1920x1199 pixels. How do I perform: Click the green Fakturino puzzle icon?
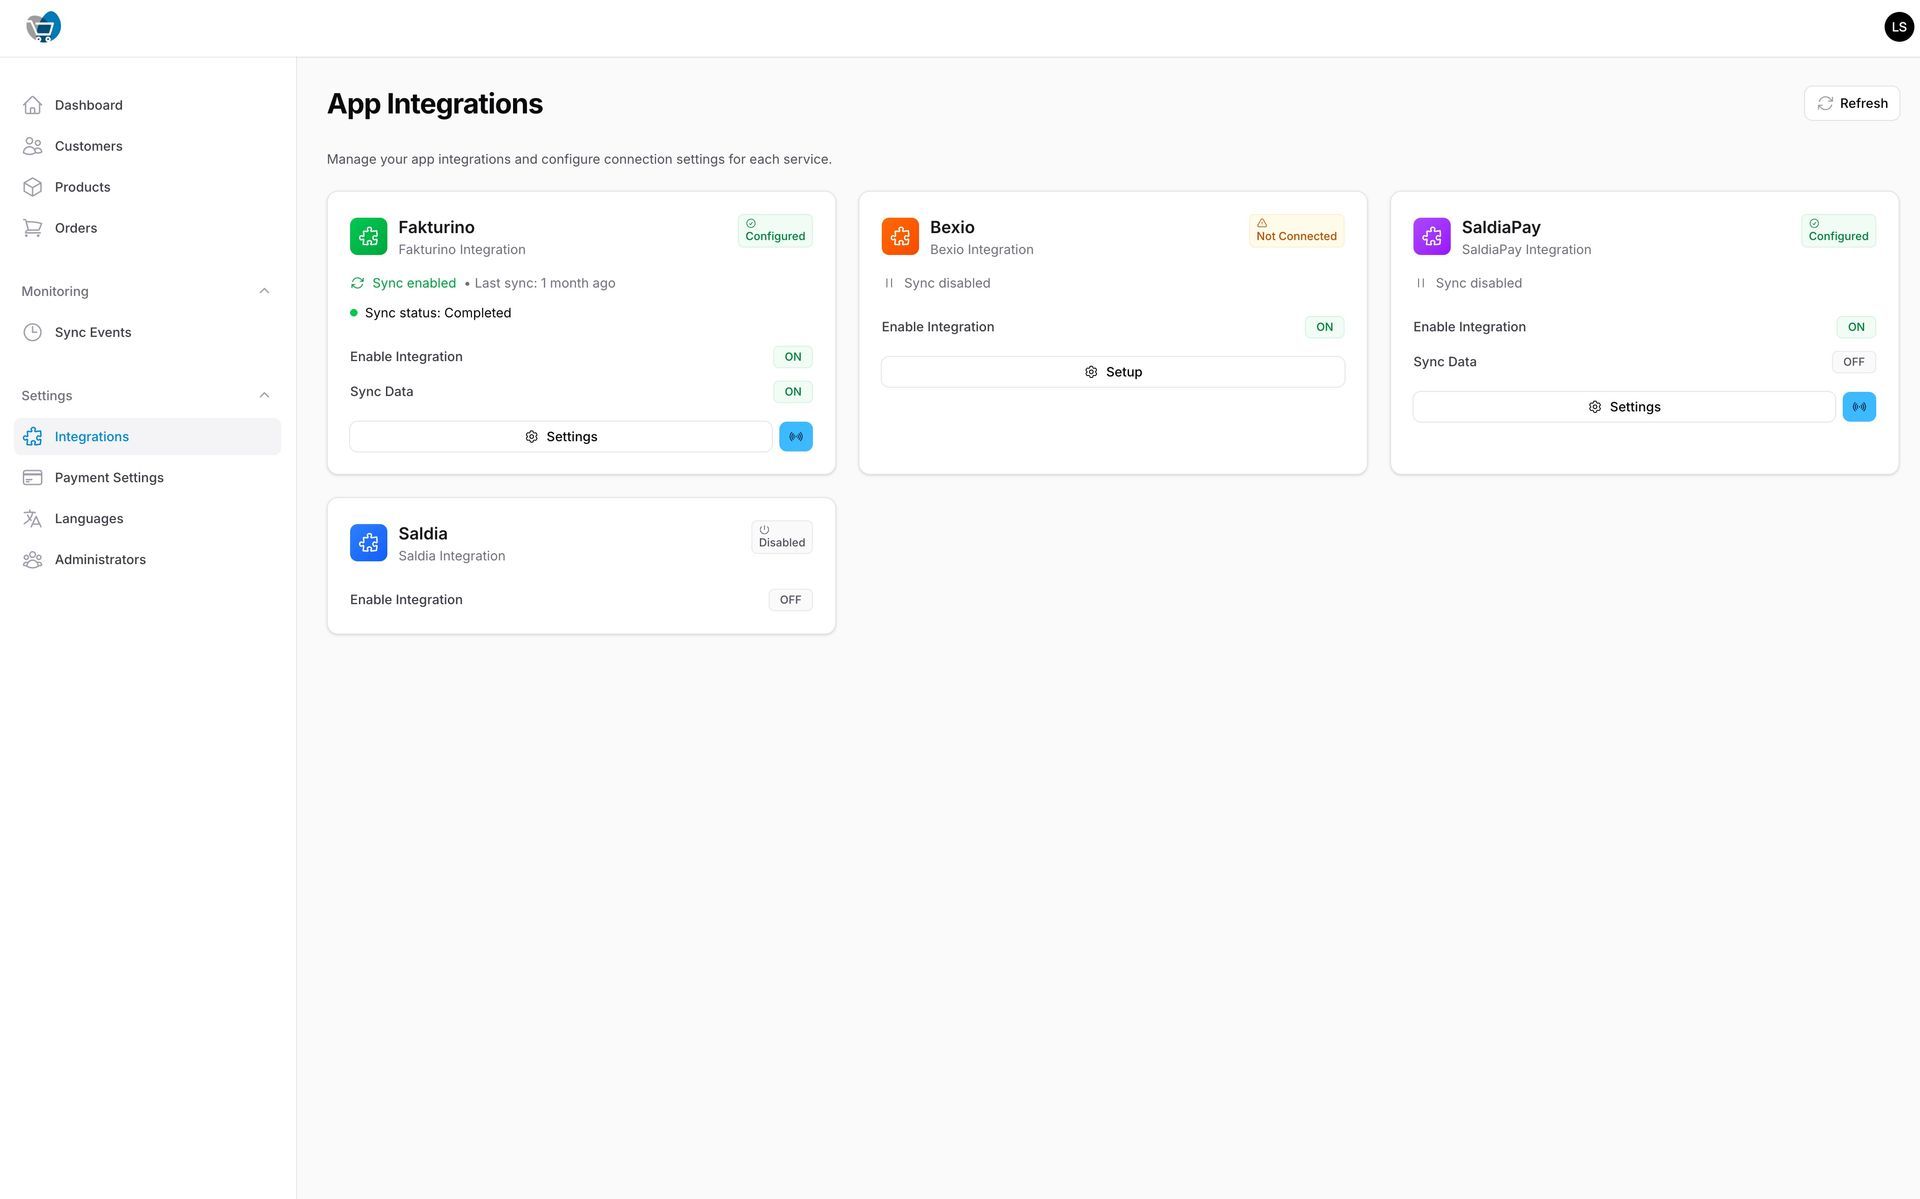tap(368, 237)
